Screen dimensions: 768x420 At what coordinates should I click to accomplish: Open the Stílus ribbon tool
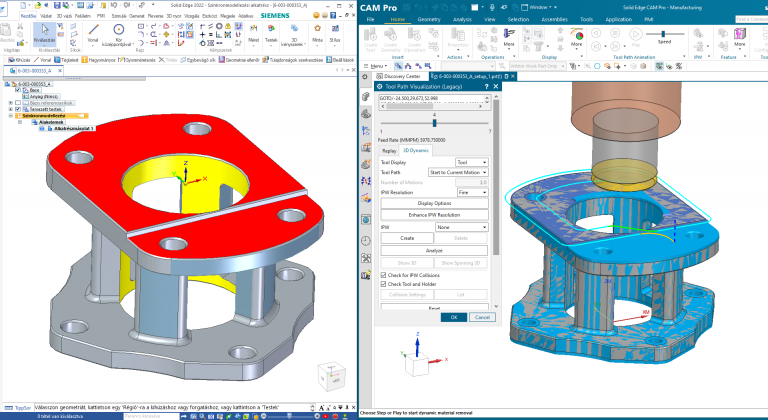[335, 33]
